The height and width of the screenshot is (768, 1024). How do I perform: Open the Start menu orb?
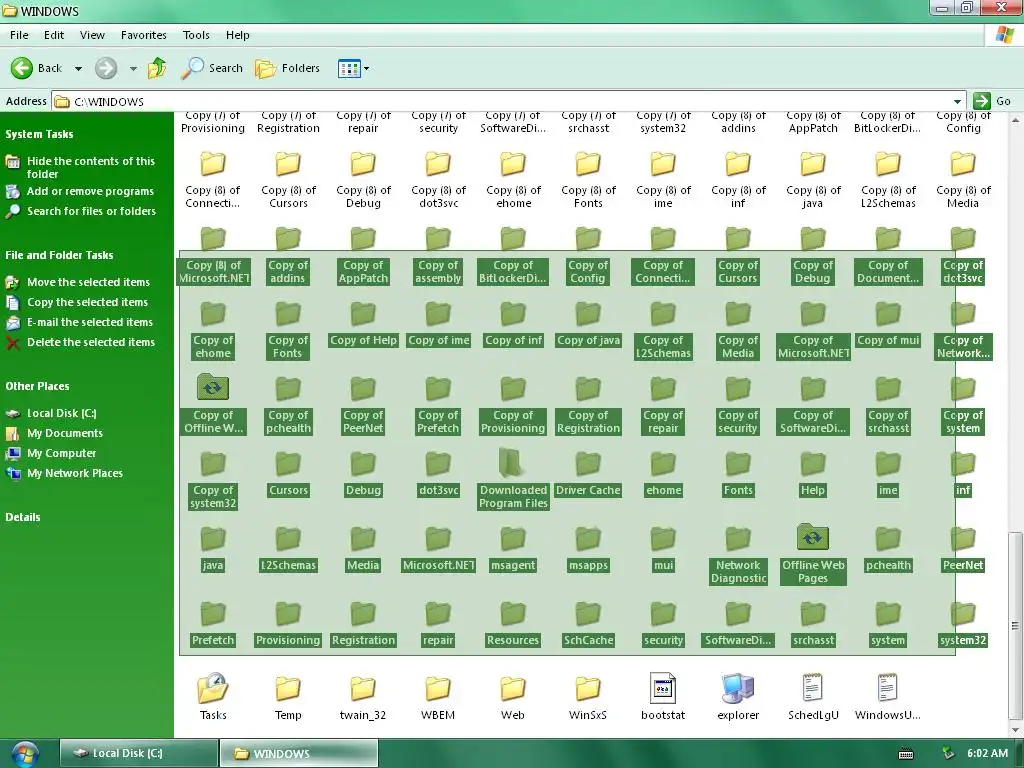(25, 754)
